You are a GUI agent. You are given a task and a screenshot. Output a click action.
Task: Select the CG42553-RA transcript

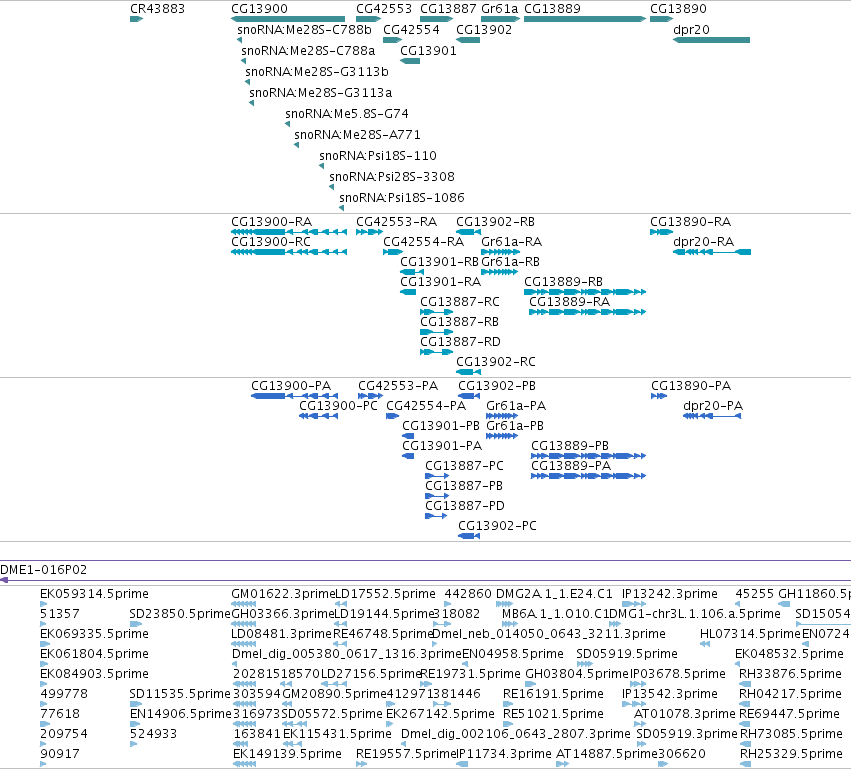click(x=369, y=232)
